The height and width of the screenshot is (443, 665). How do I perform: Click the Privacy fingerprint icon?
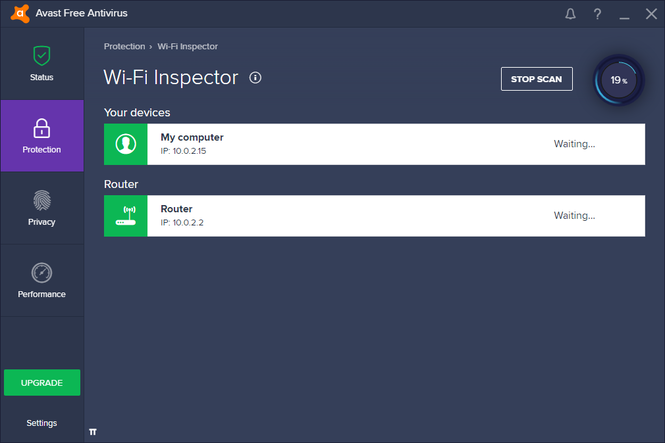click(42, 200)
